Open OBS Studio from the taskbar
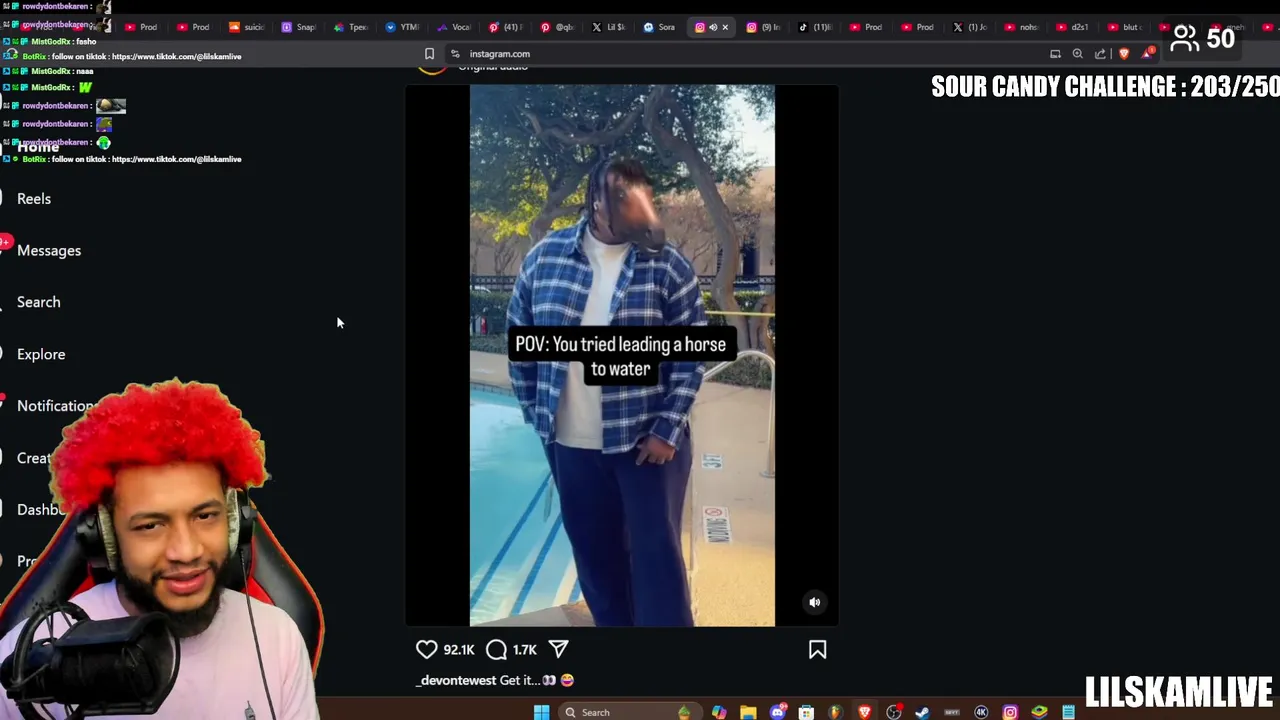The image size is (1280, 720). tap(894, 712)
